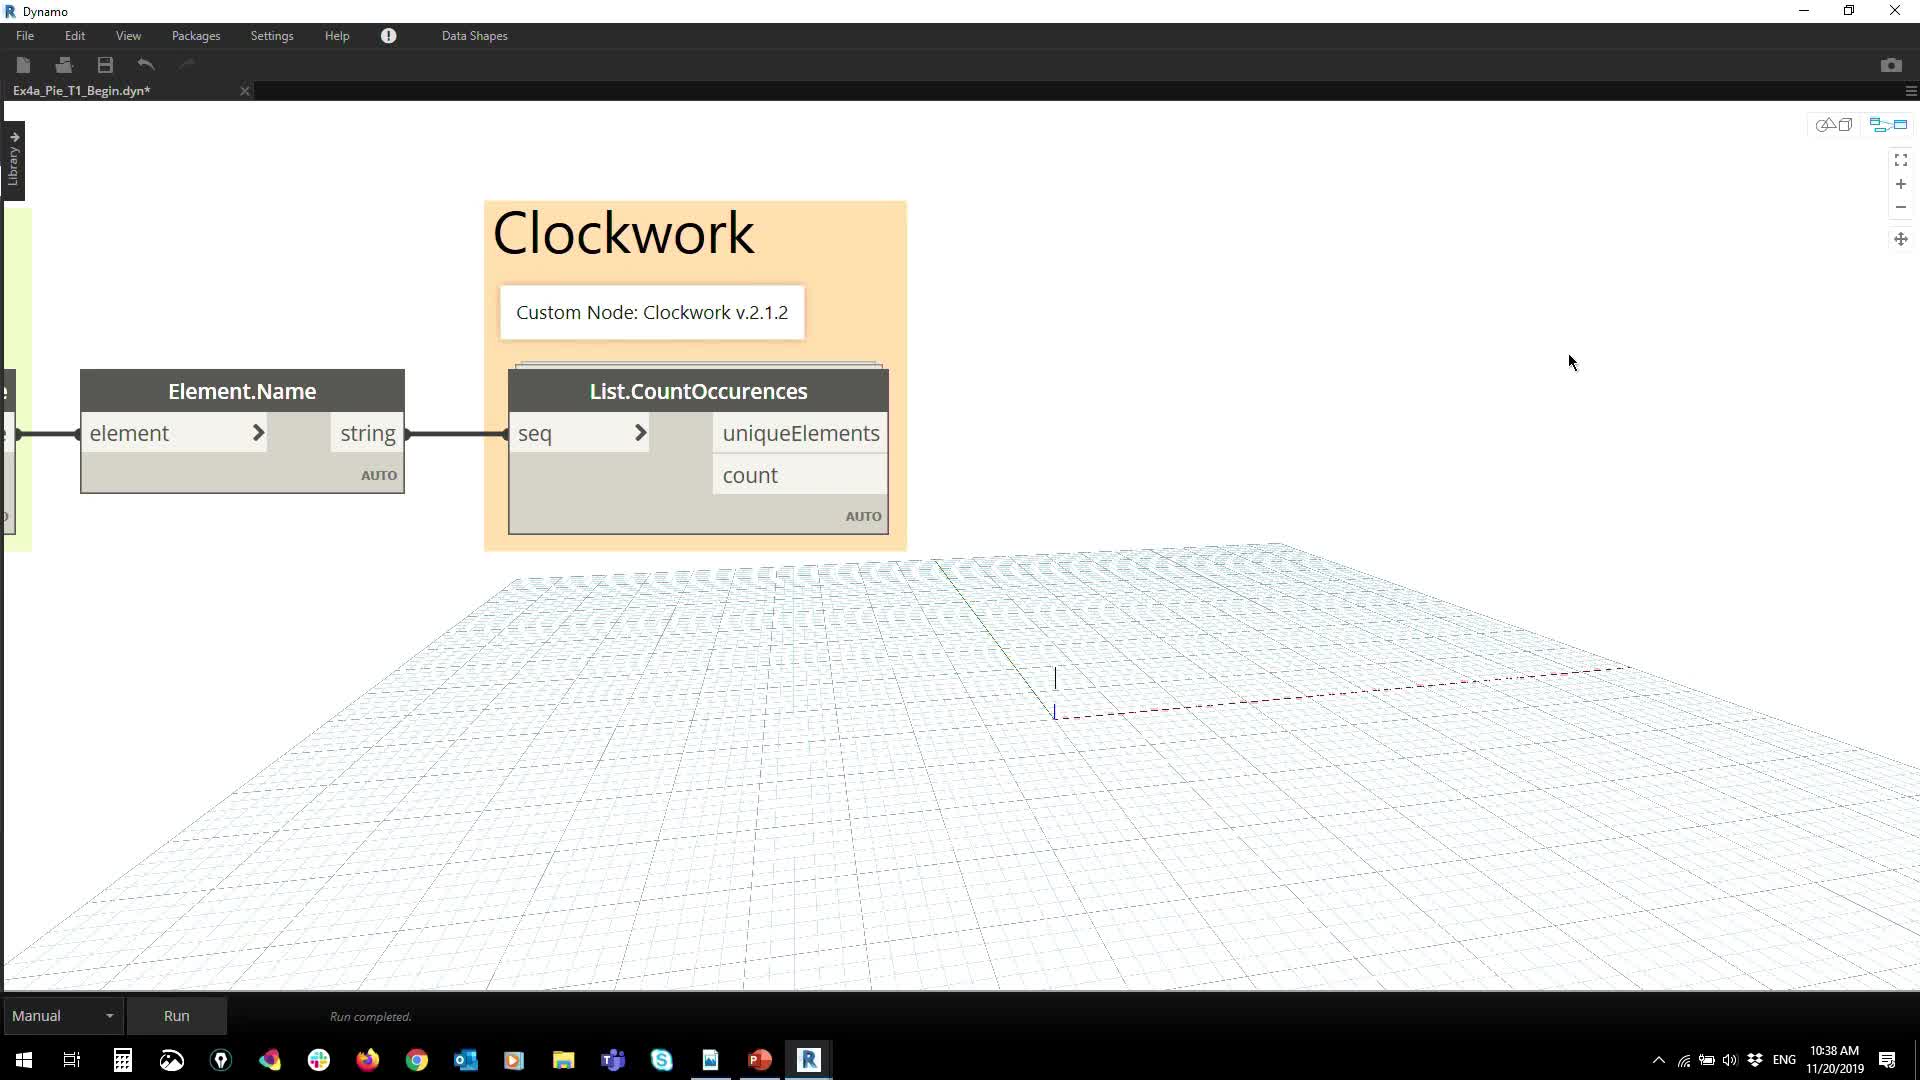Zoom out with the minus icon

coord(1900,208)
